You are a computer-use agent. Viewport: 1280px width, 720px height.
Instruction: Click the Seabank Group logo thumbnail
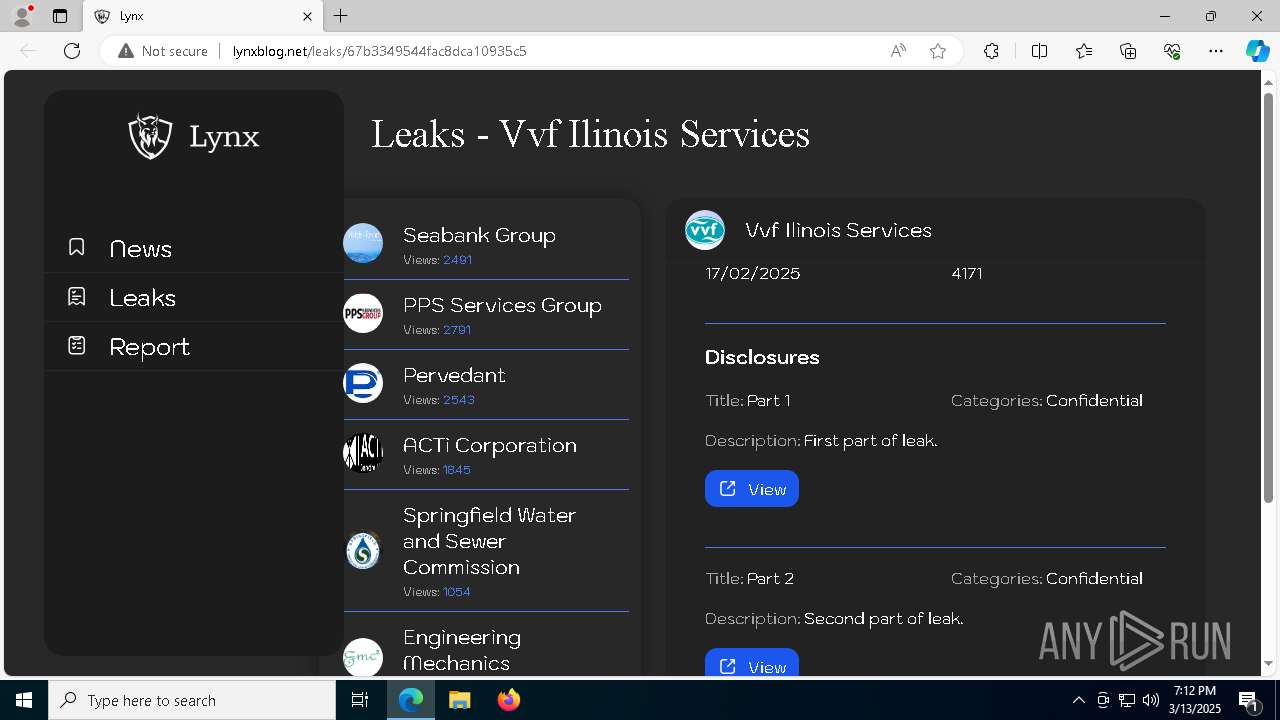coord(363,244)
